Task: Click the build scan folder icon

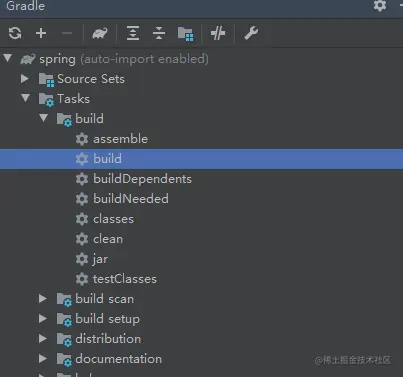Action: pos(64,300)
